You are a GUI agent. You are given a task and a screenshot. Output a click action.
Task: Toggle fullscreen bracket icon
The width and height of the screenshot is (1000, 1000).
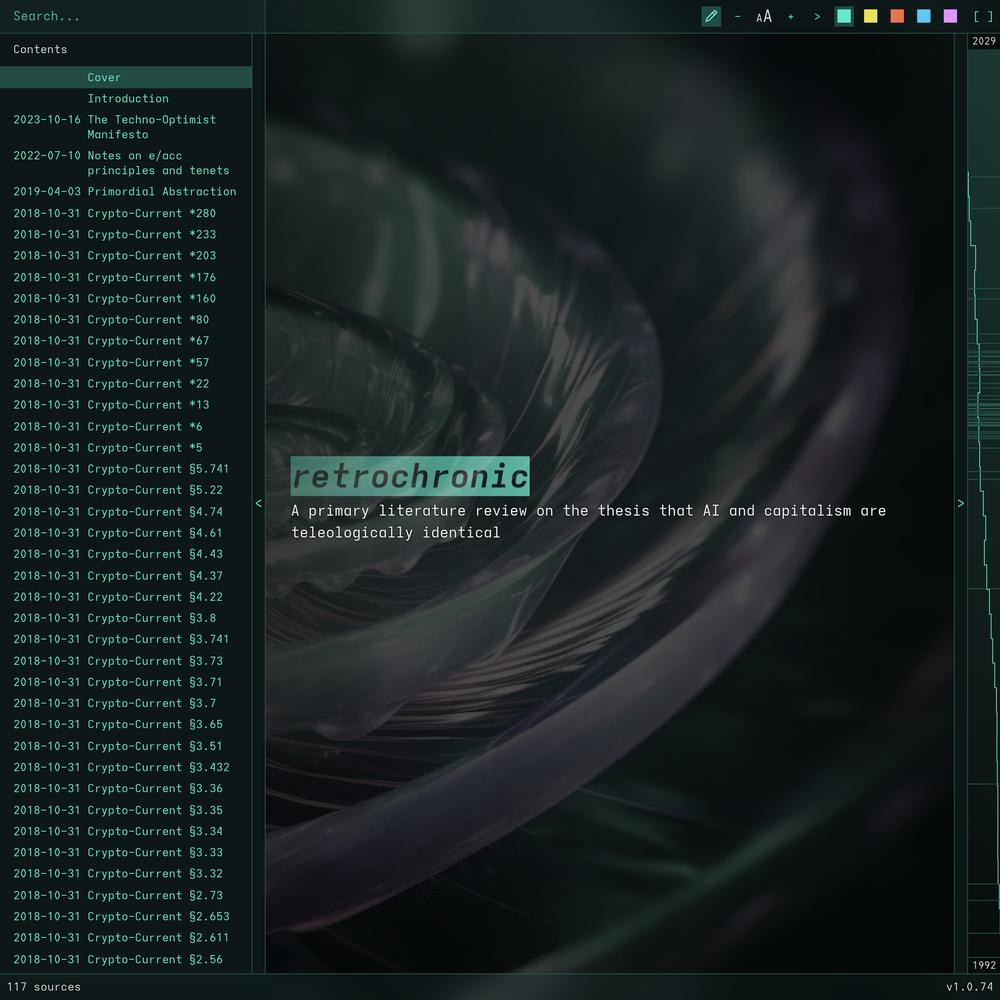click(x=983, y=17)
